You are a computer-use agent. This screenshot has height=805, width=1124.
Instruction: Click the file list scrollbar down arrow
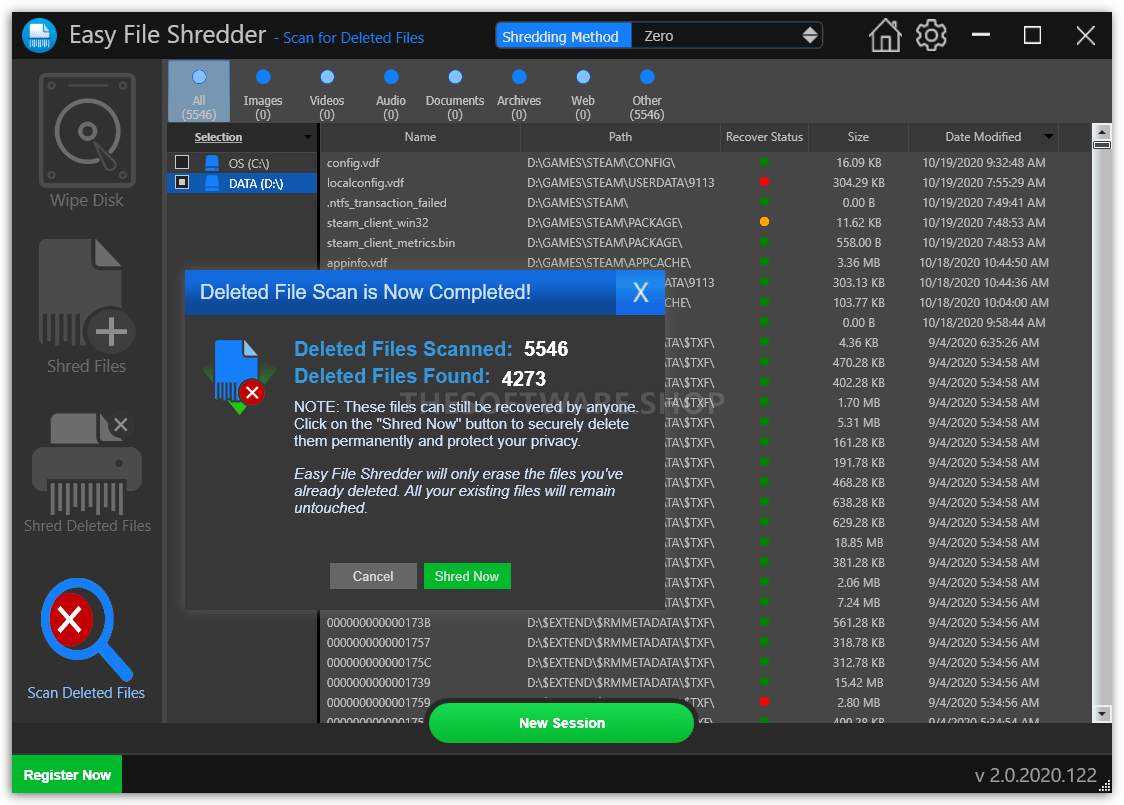(x=1102, y=713)
